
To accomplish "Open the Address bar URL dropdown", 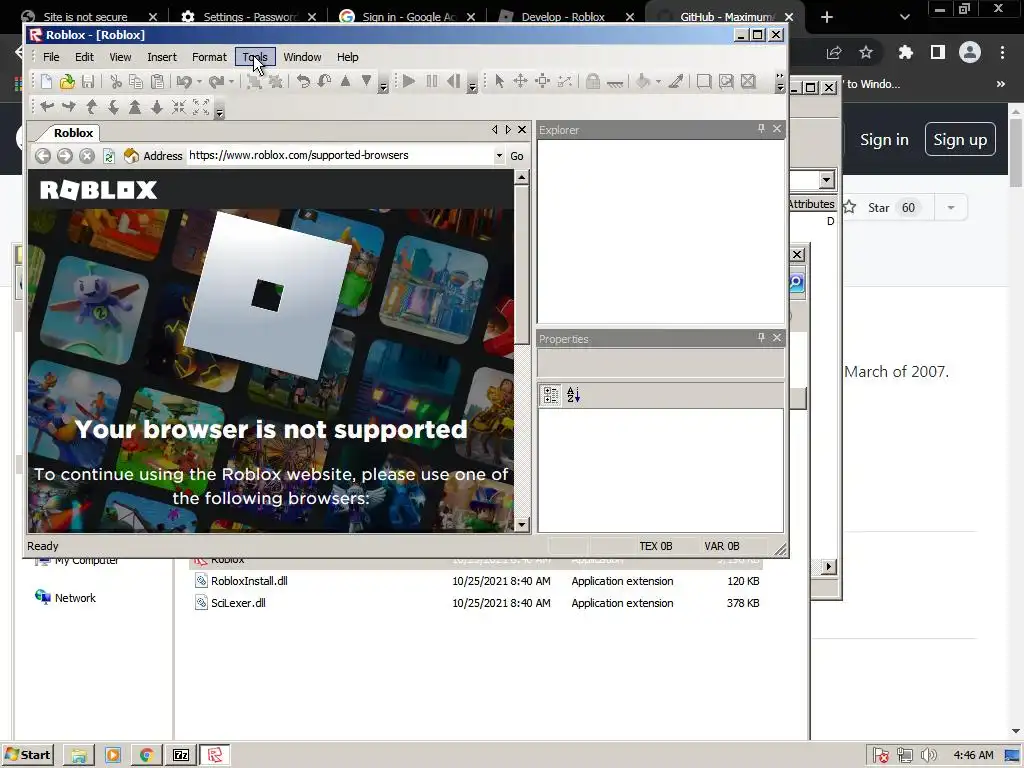I will point(499,155).
